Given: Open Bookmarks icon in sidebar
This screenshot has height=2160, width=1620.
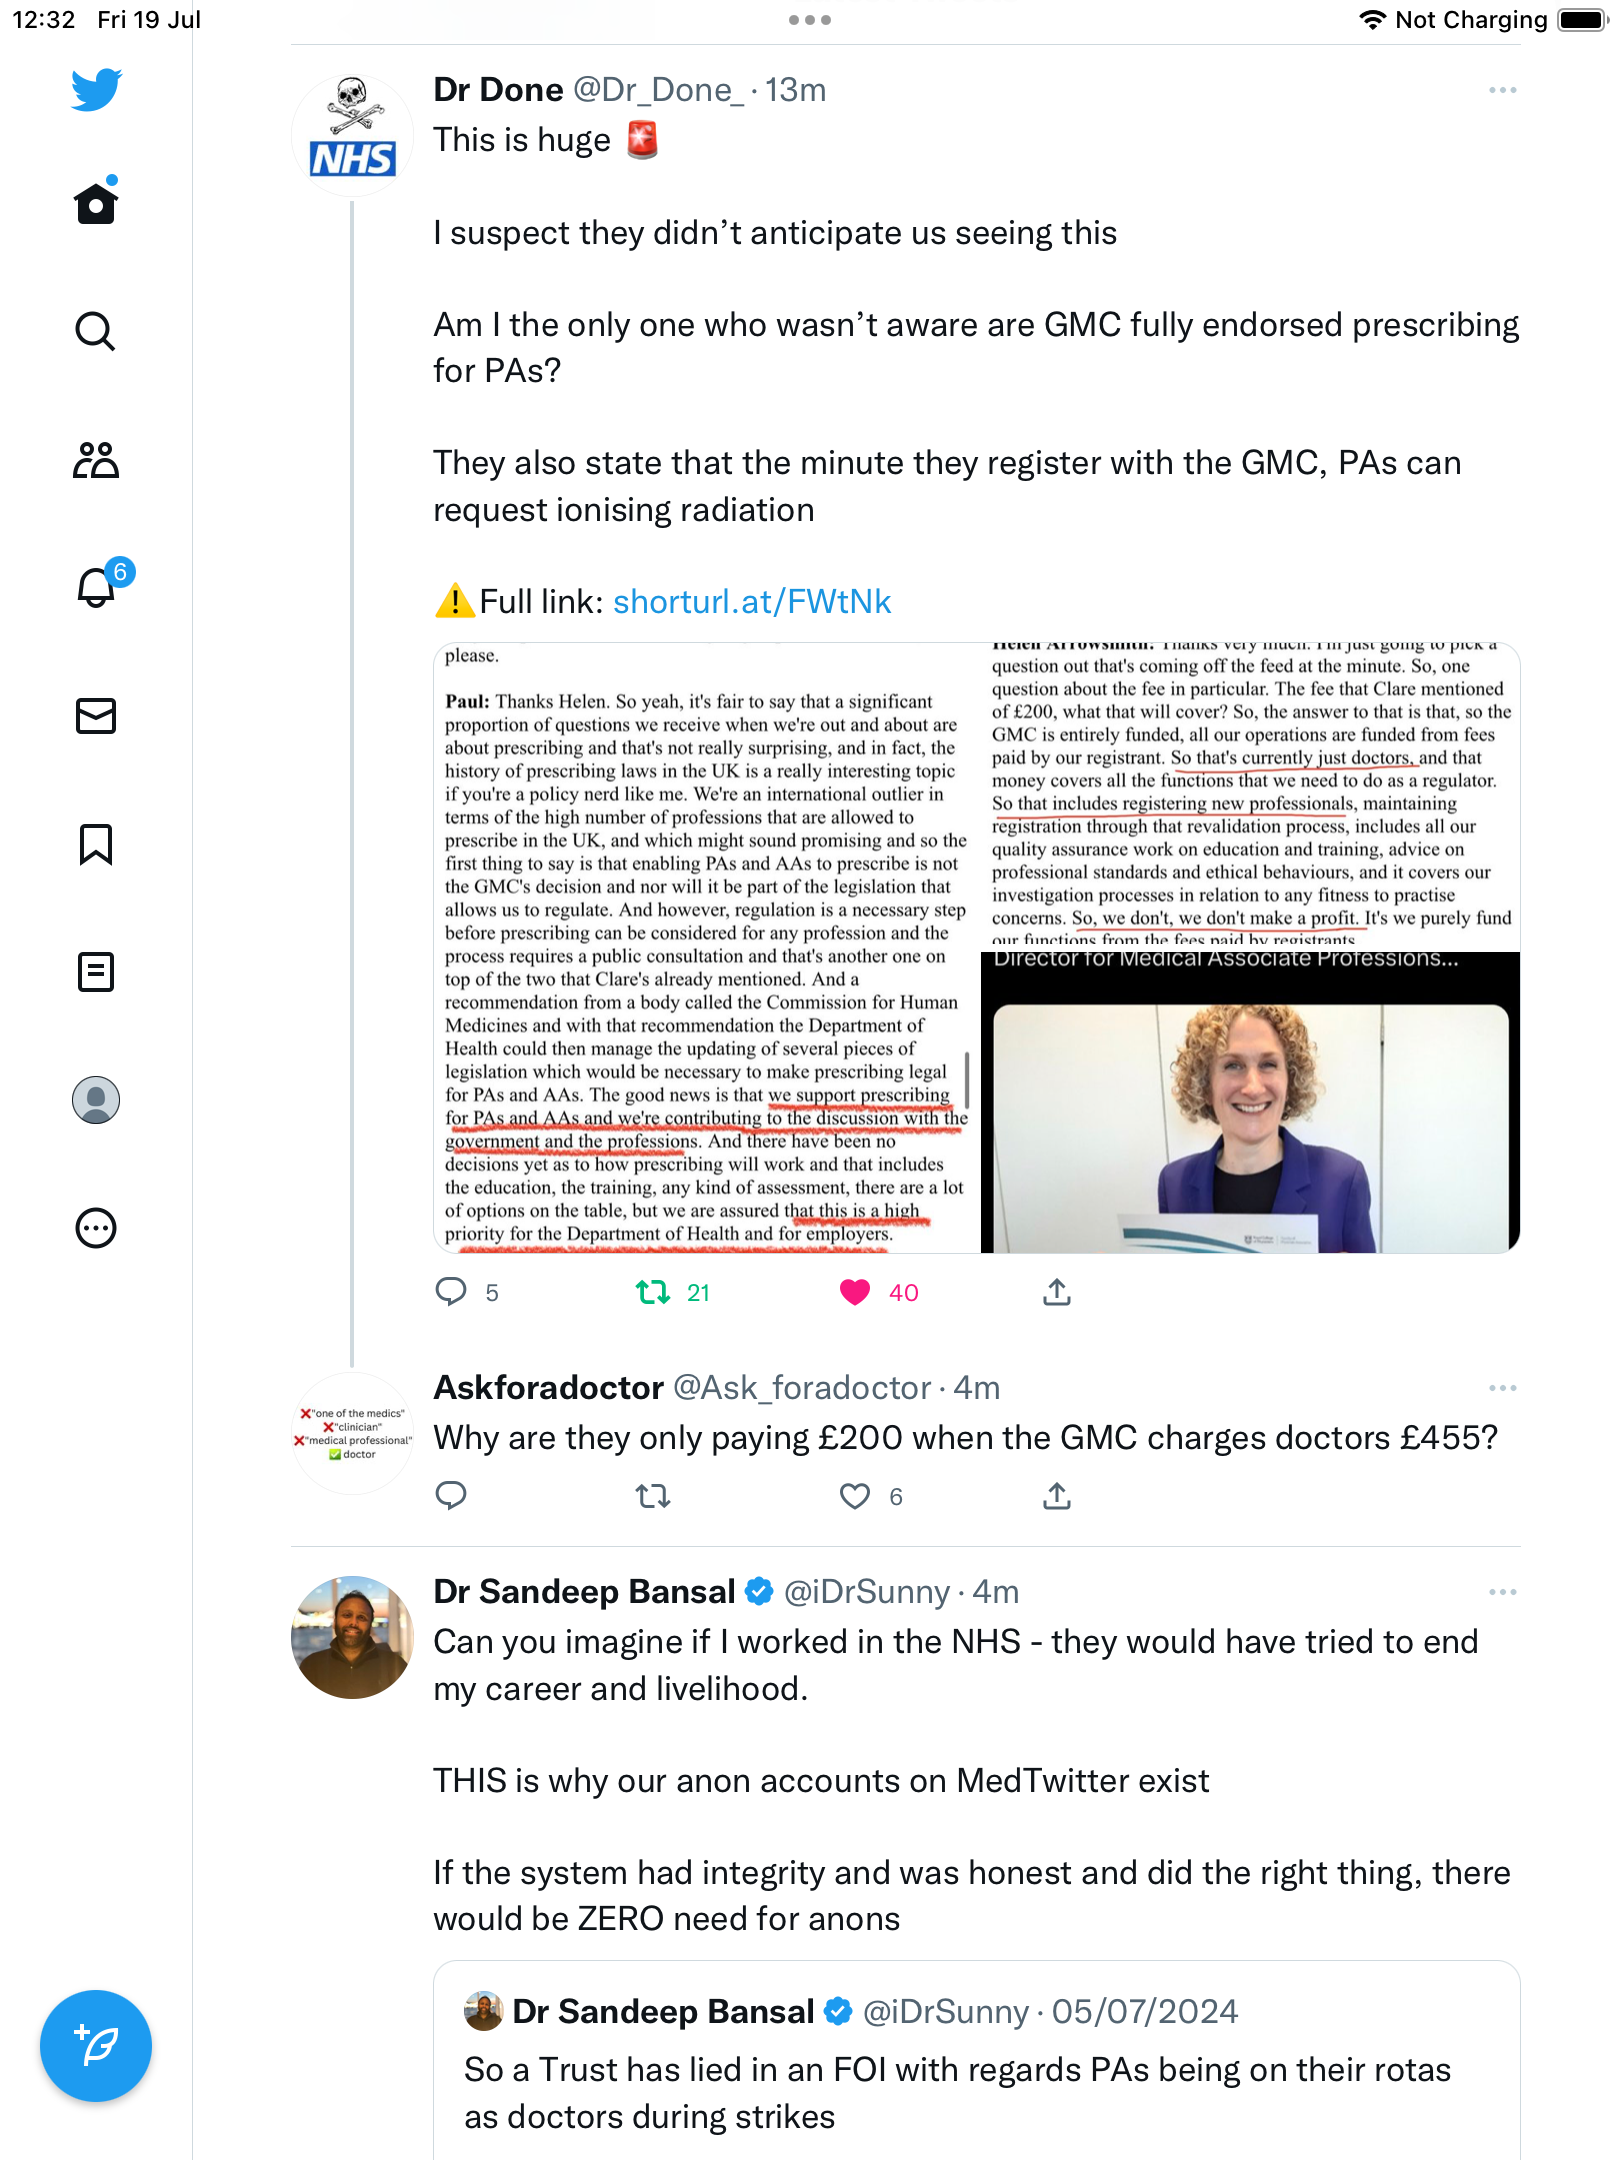Looking at the screenshot, I should coord(96,844).
